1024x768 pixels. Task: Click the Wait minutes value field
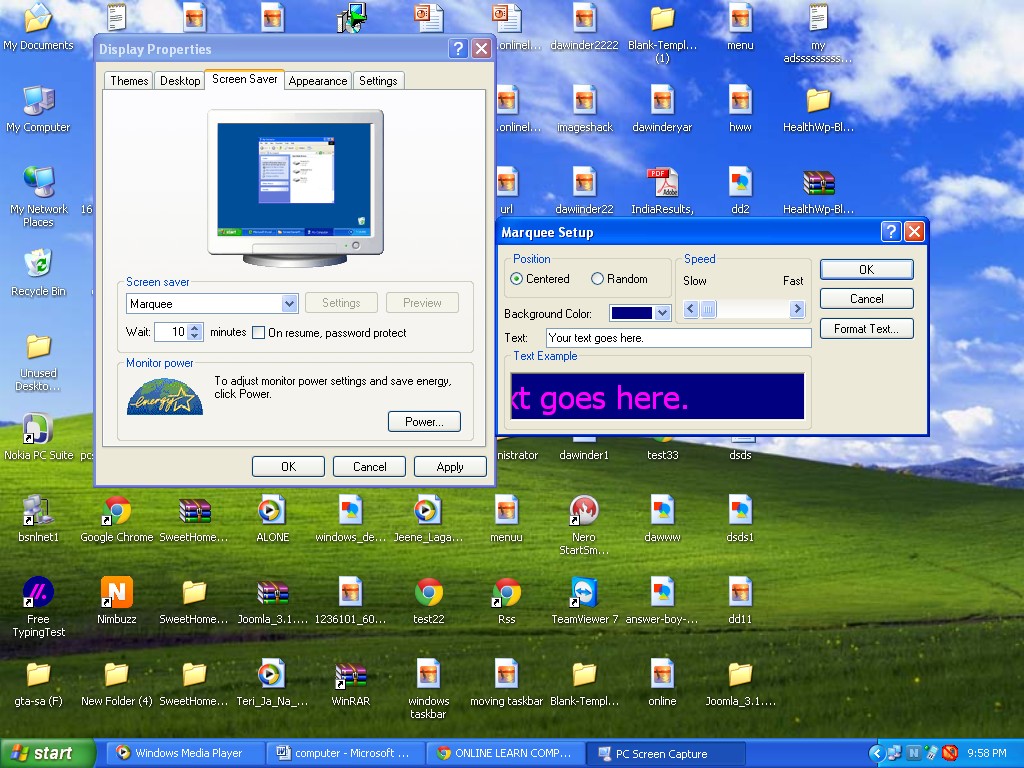(x=171, y=332)
